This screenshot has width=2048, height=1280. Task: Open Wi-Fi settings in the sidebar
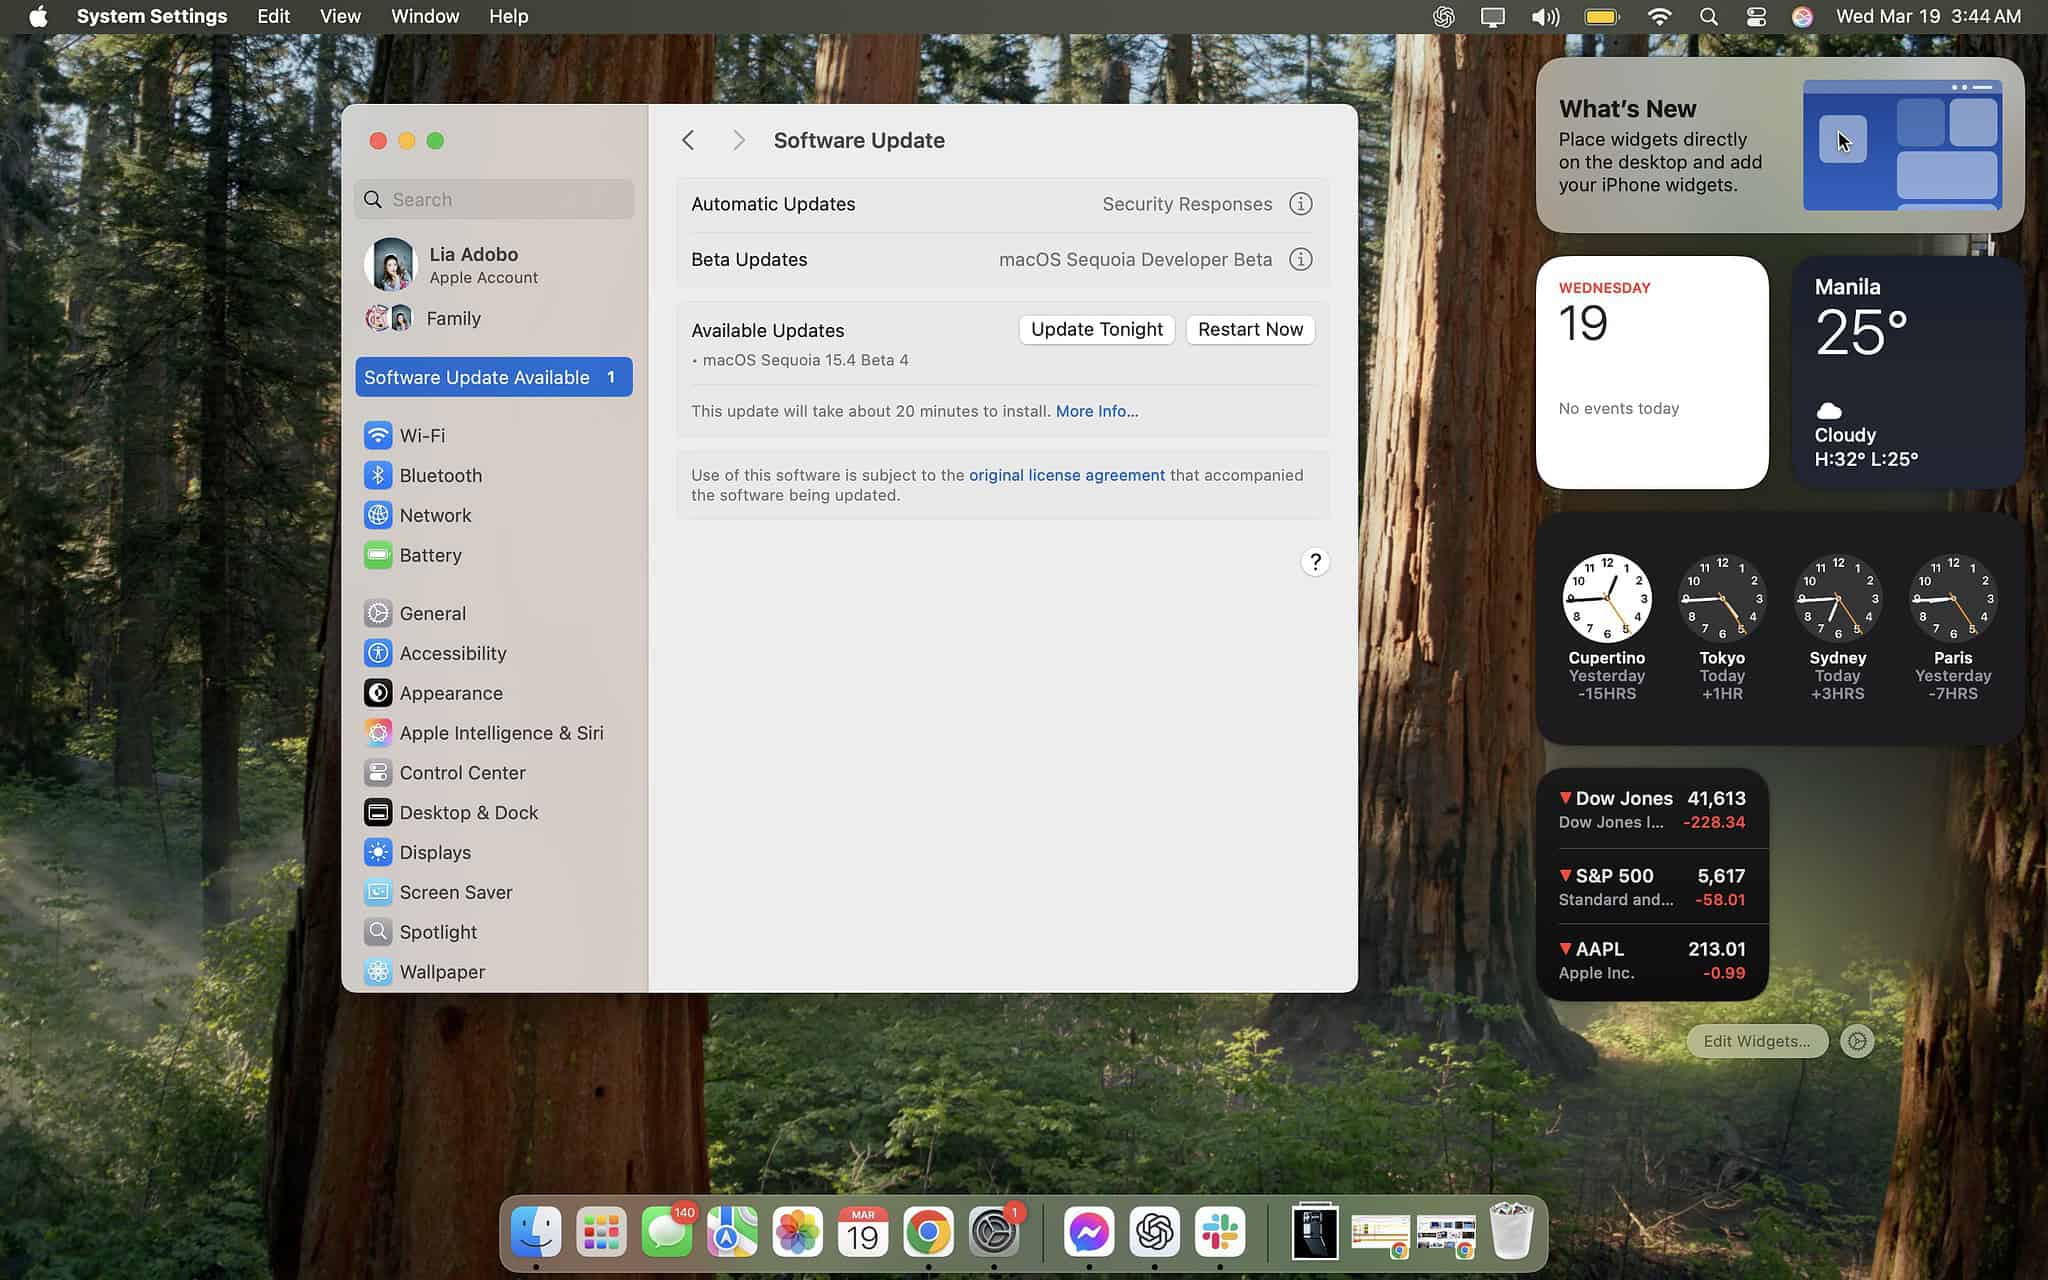[x=422, y=435]
